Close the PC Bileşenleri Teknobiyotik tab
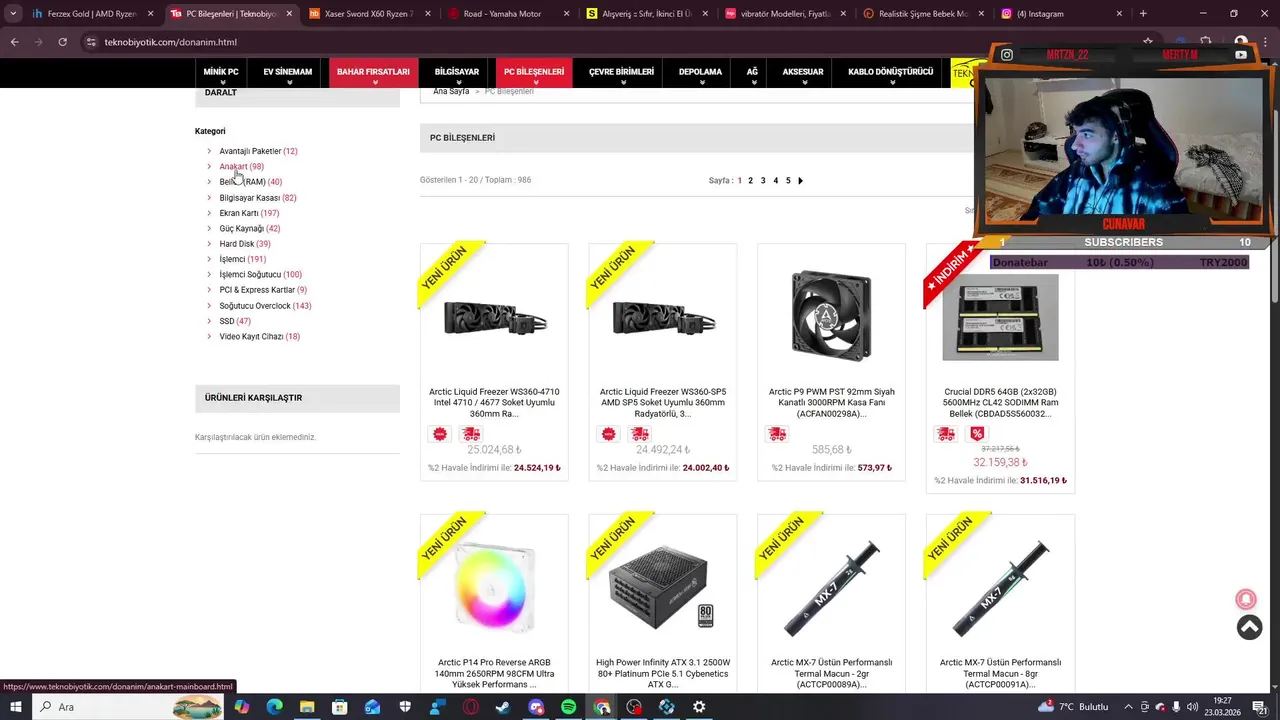 click(289, 14)
